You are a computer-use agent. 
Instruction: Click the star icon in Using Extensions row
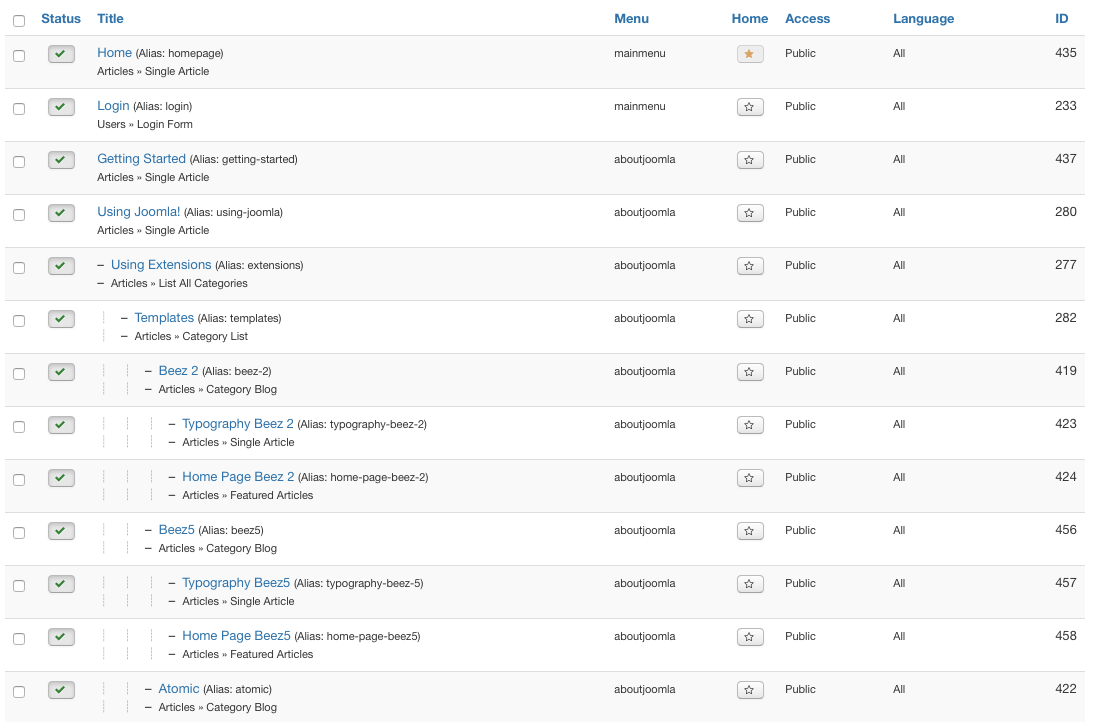pos(749,266)
